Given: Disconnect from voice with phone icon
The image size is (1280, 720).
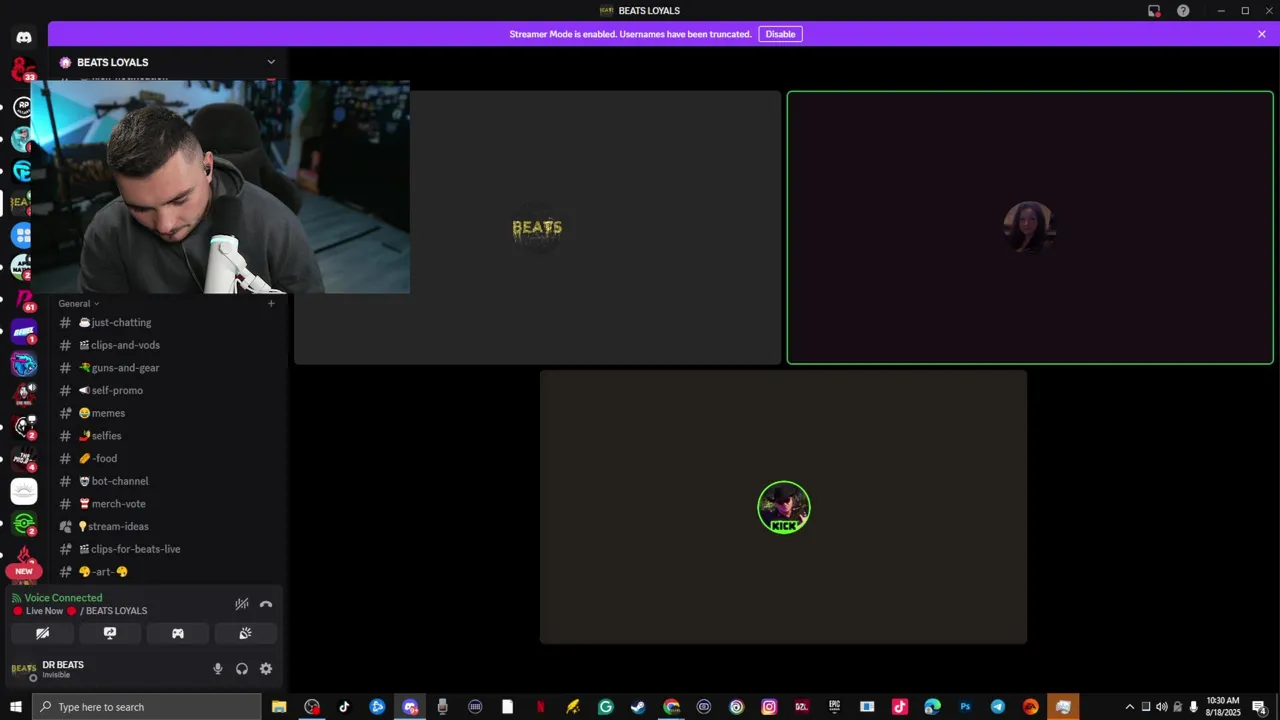Looking at the screenshot, I should tap(266, 604).
